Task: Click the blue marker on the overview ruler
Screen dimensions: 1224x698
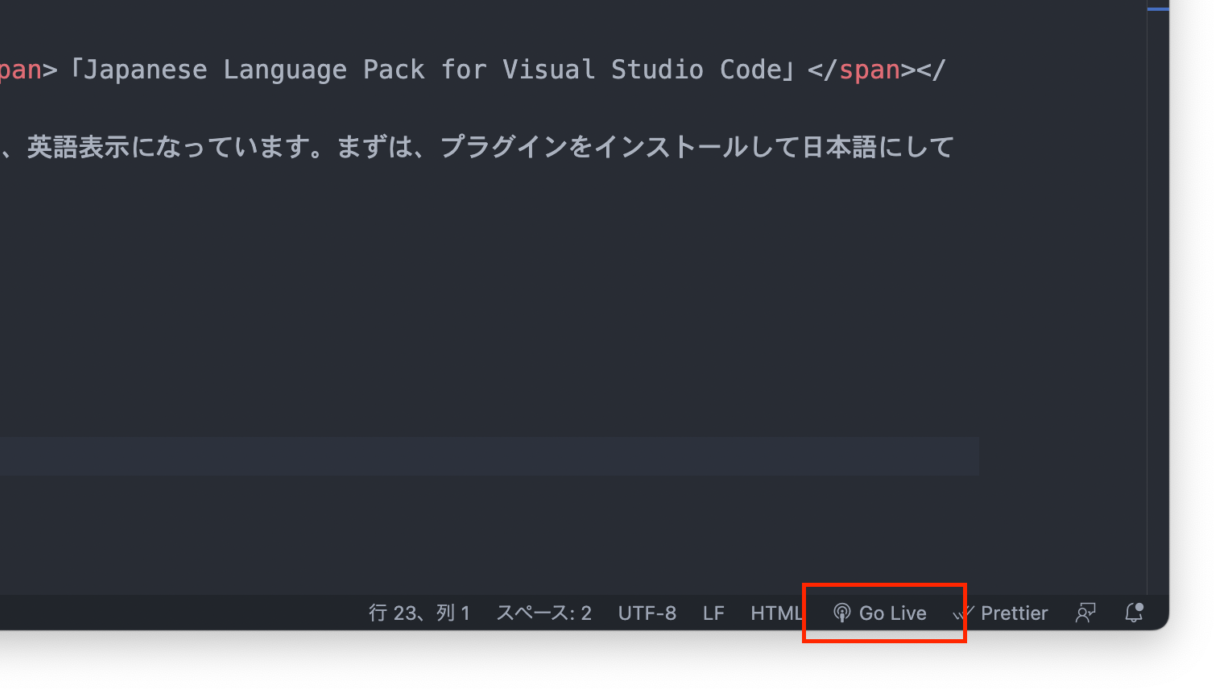Action: point(1157,8)
